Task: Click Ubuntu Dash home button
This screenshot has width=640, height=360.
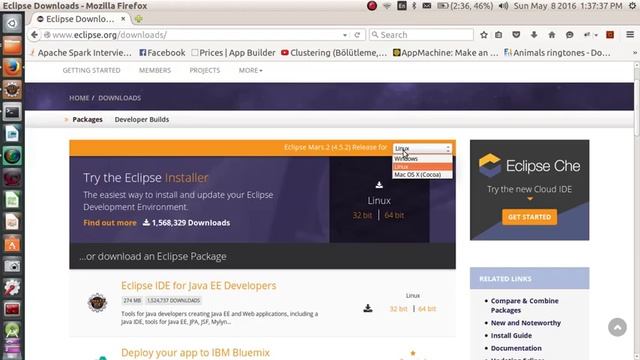Action: [x=12, y=23]
